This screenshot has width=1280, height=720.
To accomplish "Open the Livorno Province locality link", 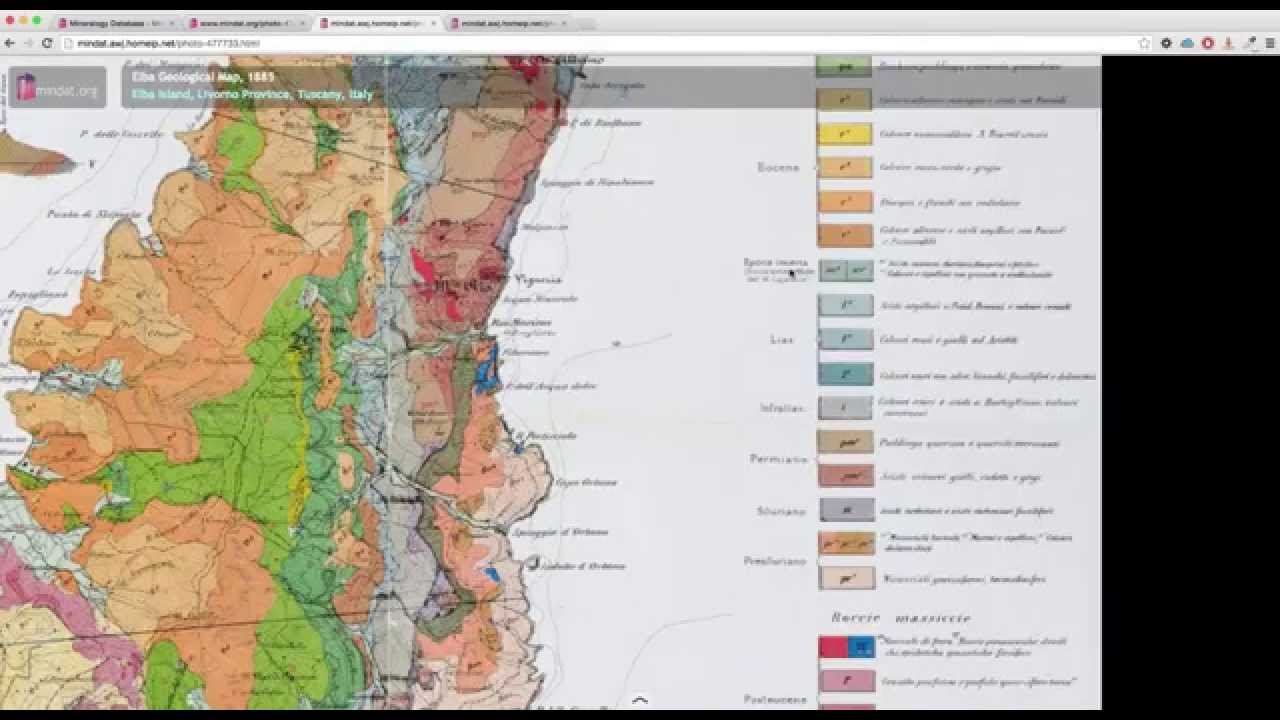I will point(244,94).
